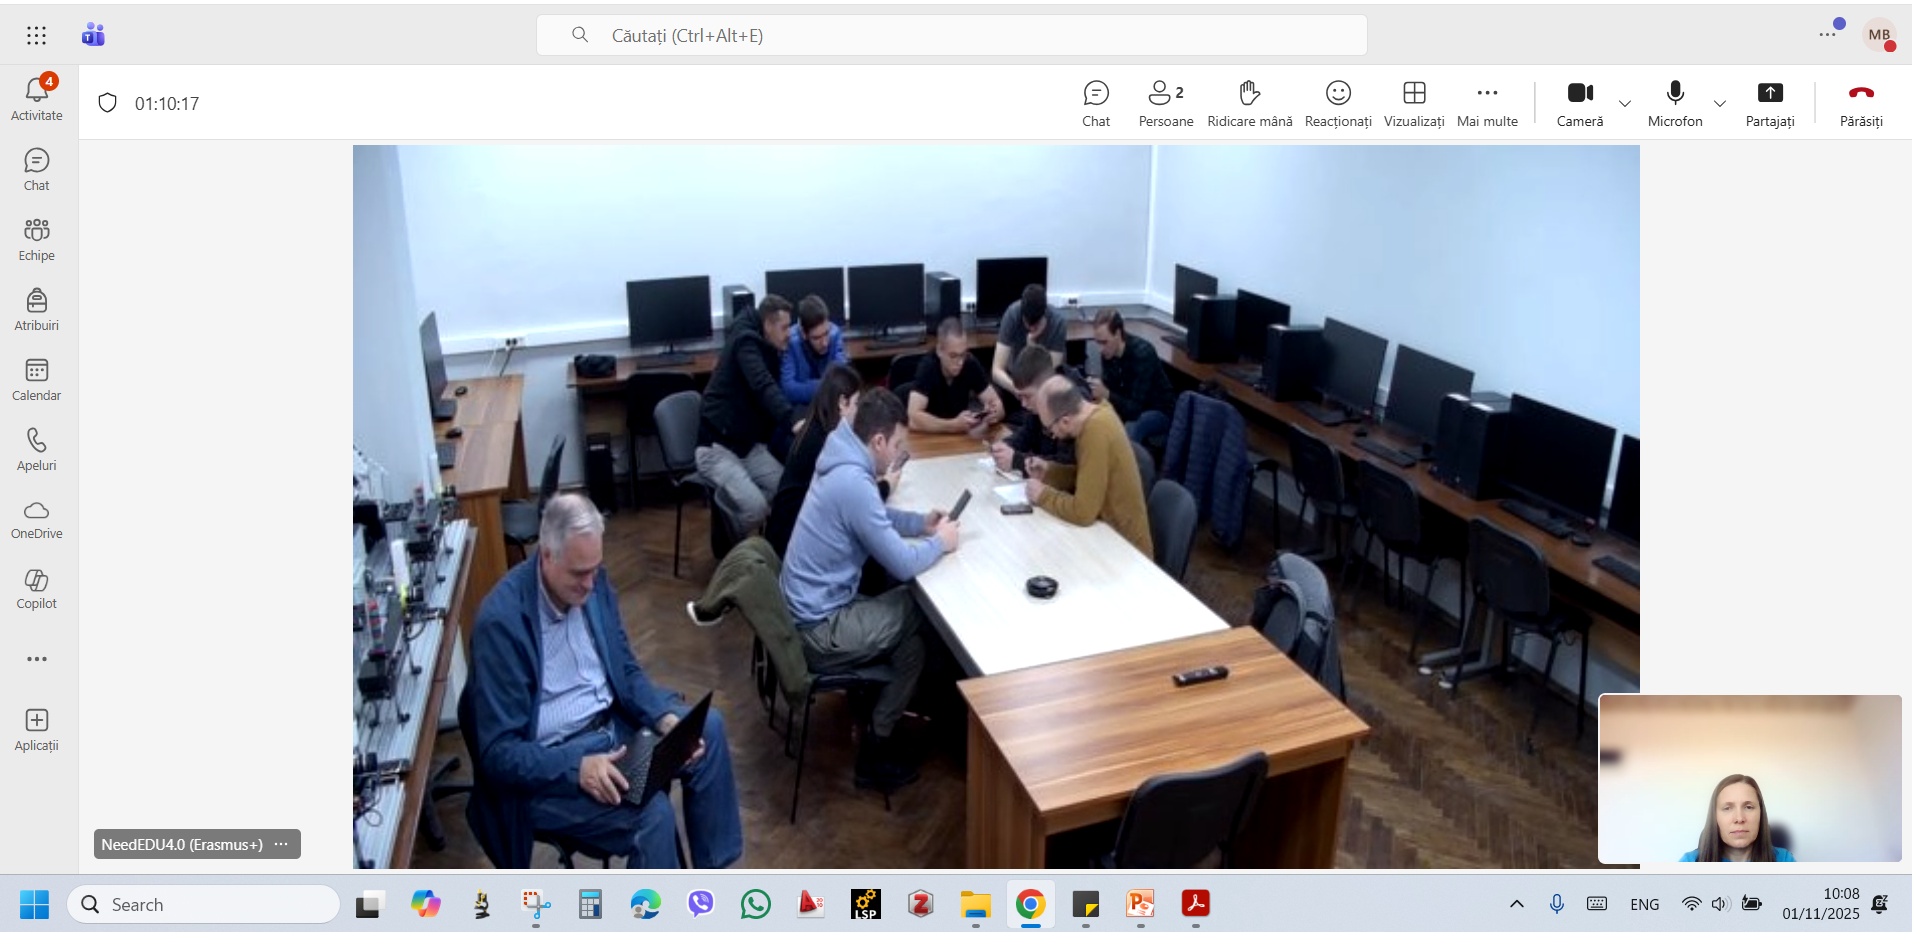Share screen with Partajați

click(1770, 104)
